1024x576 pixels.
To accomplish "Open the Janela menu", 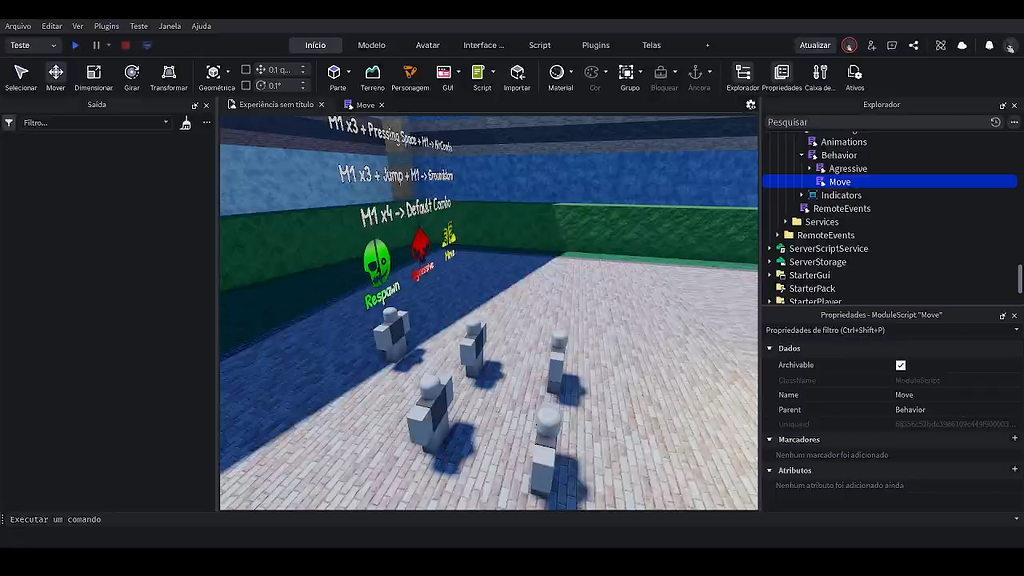I will [x=170, y=26].
